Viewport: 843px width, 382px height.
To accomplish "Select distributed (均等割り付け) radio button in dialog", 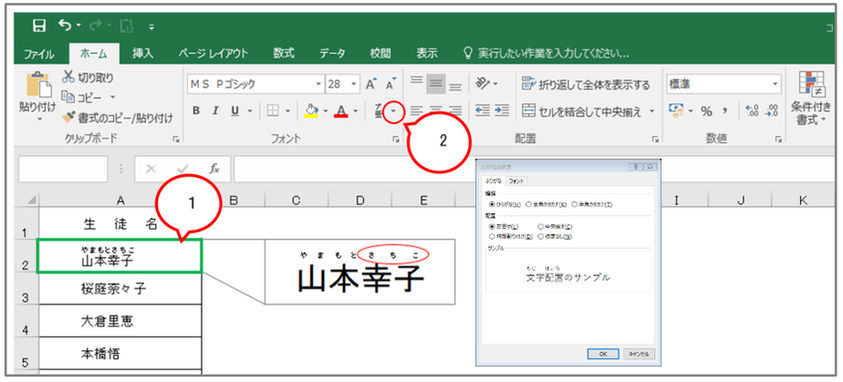I will [x=491, y=236].
